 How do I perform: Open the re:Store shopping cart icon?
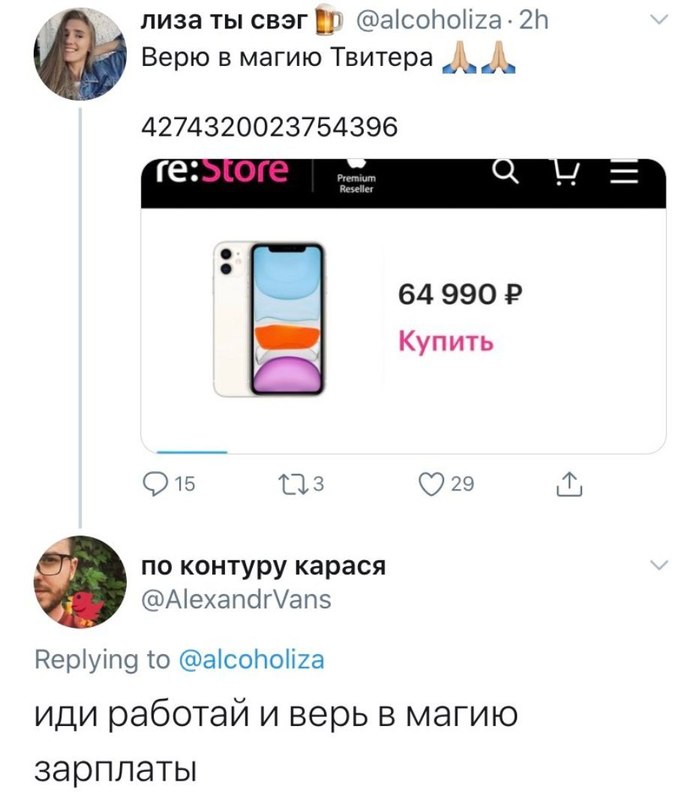tap(565, 172)
